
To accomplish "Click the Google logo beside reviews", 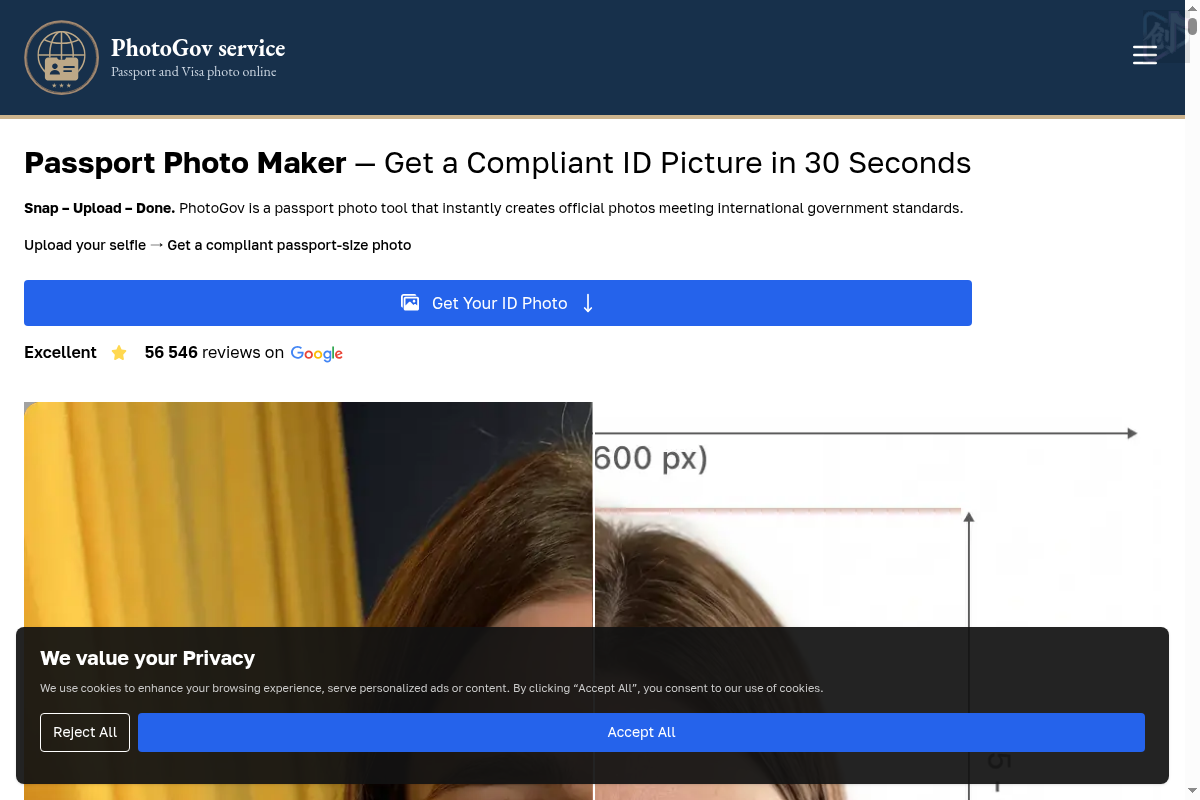I will click(x=316, y=353).
